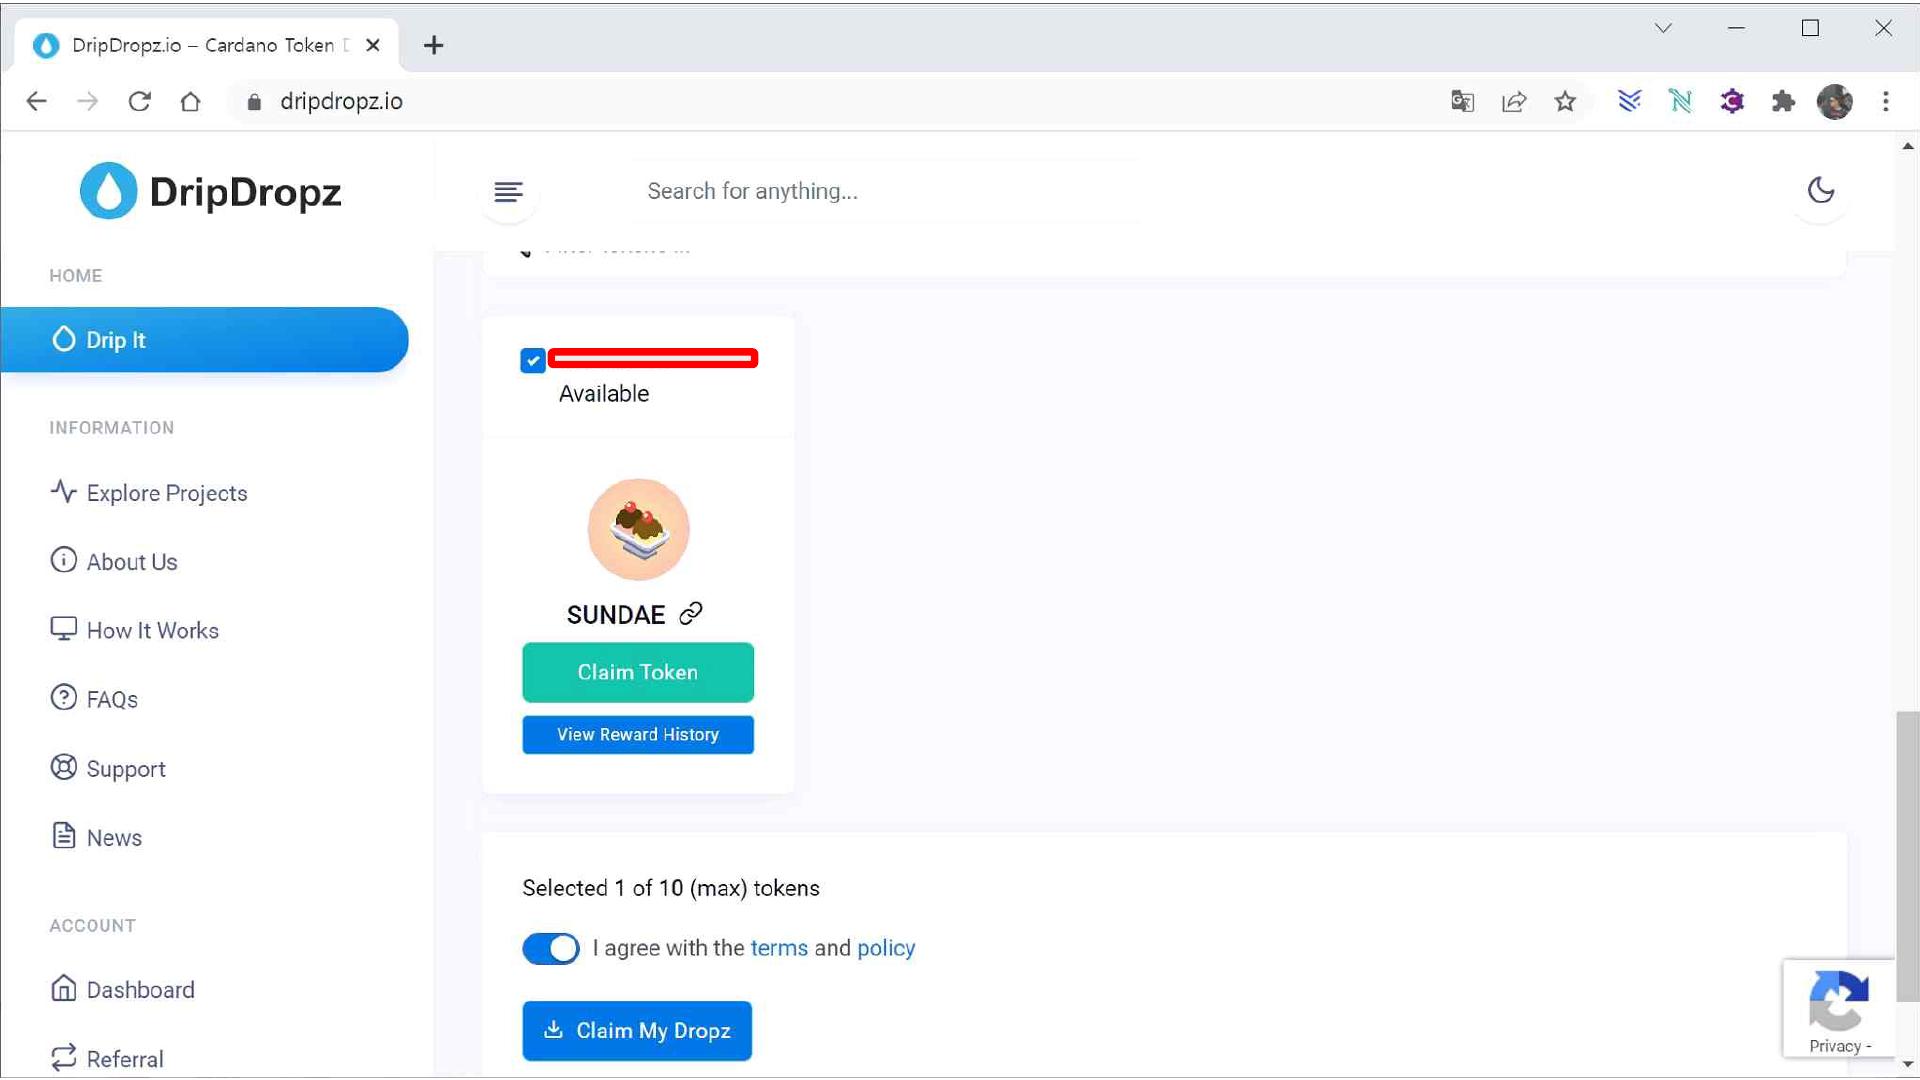The width and height of the screenshot is (1920, 1080).
Task: Select Drip It in the sidebar
Action: click(x=204, y=340)
